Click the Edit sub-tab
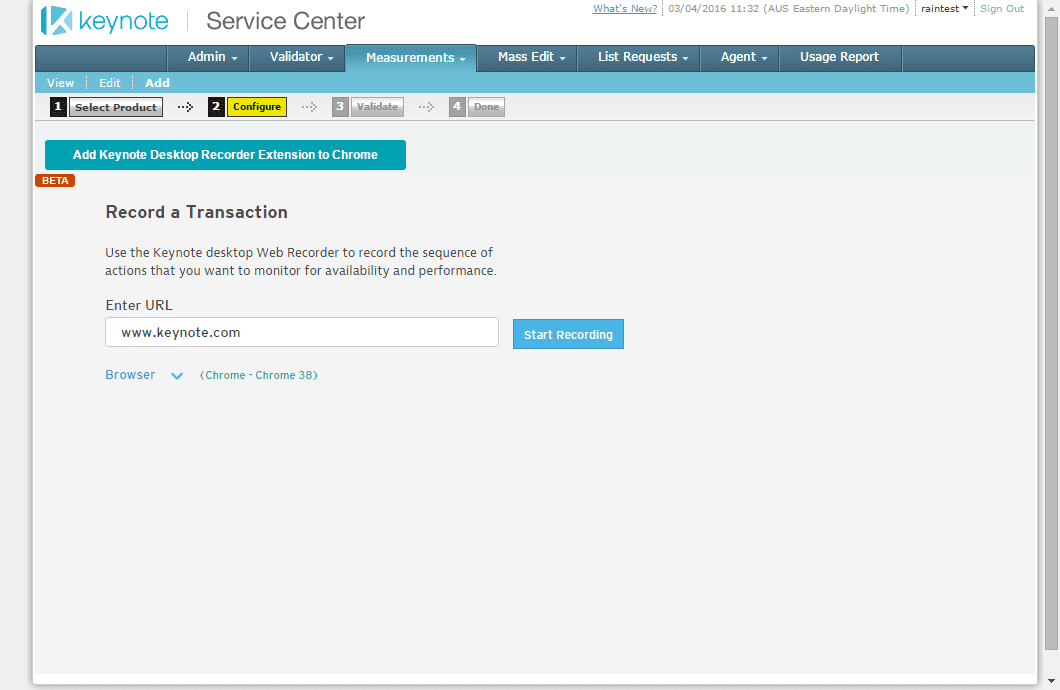 (x=110, y=83)
